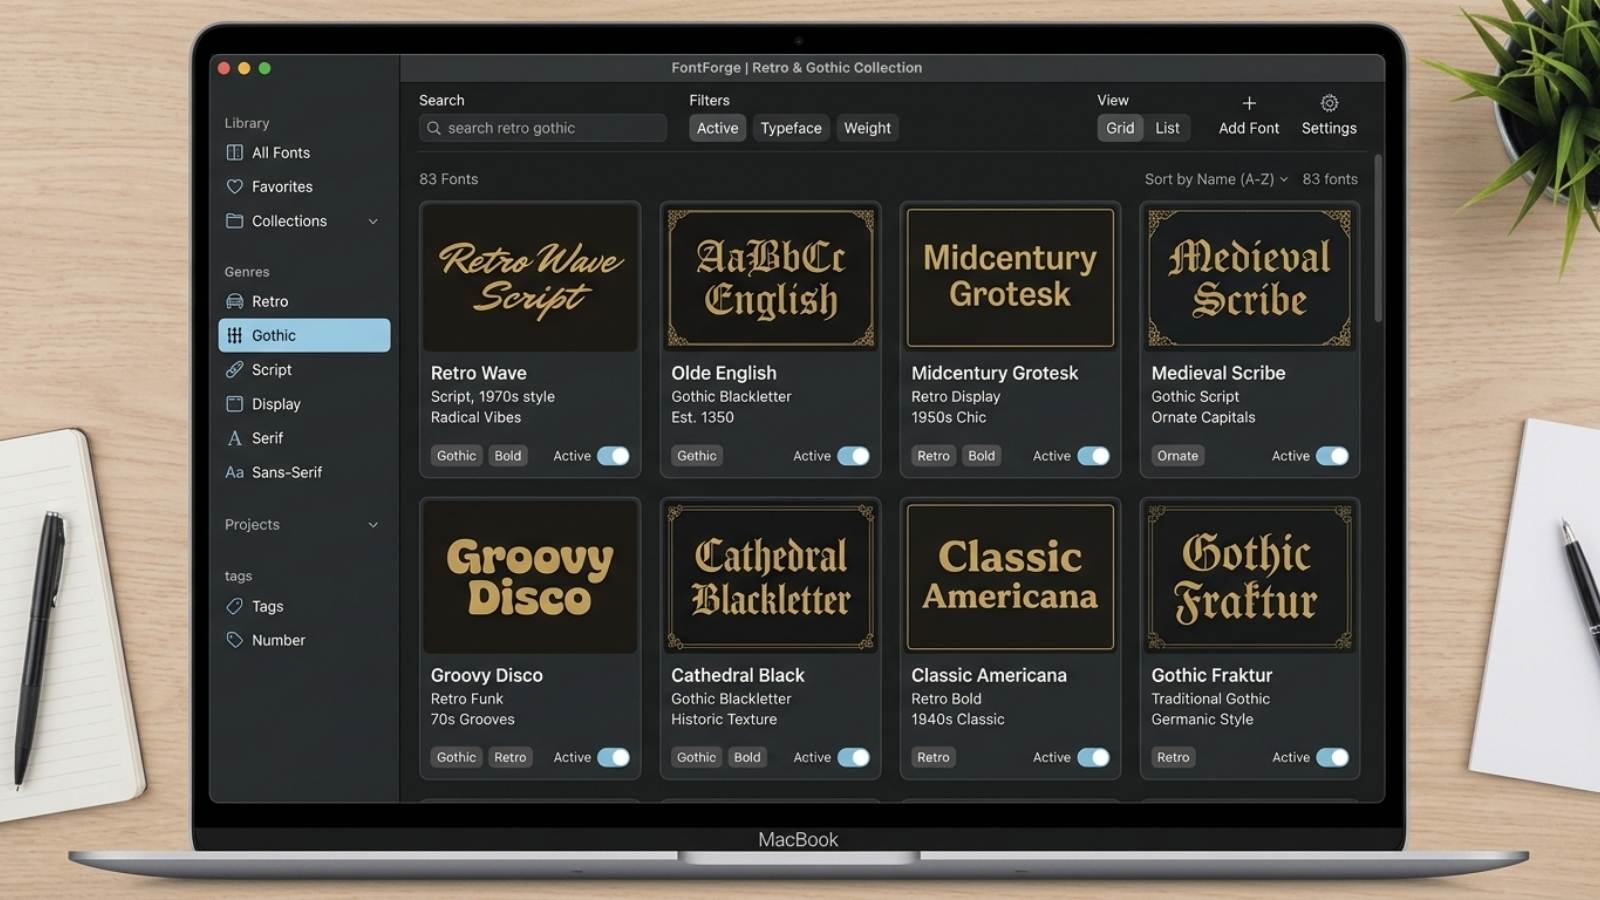
Task: Click the All Fonts book icon
Action: click(235, 153)
